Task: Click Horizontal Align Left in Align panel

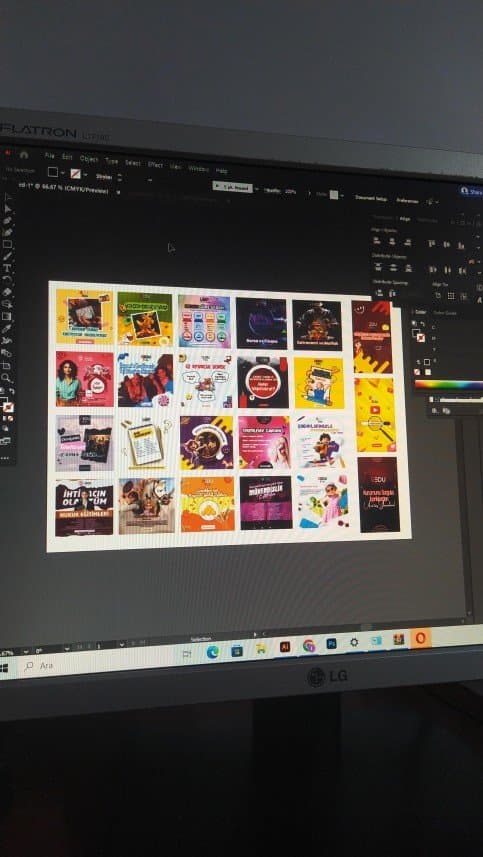Action: 376,242
